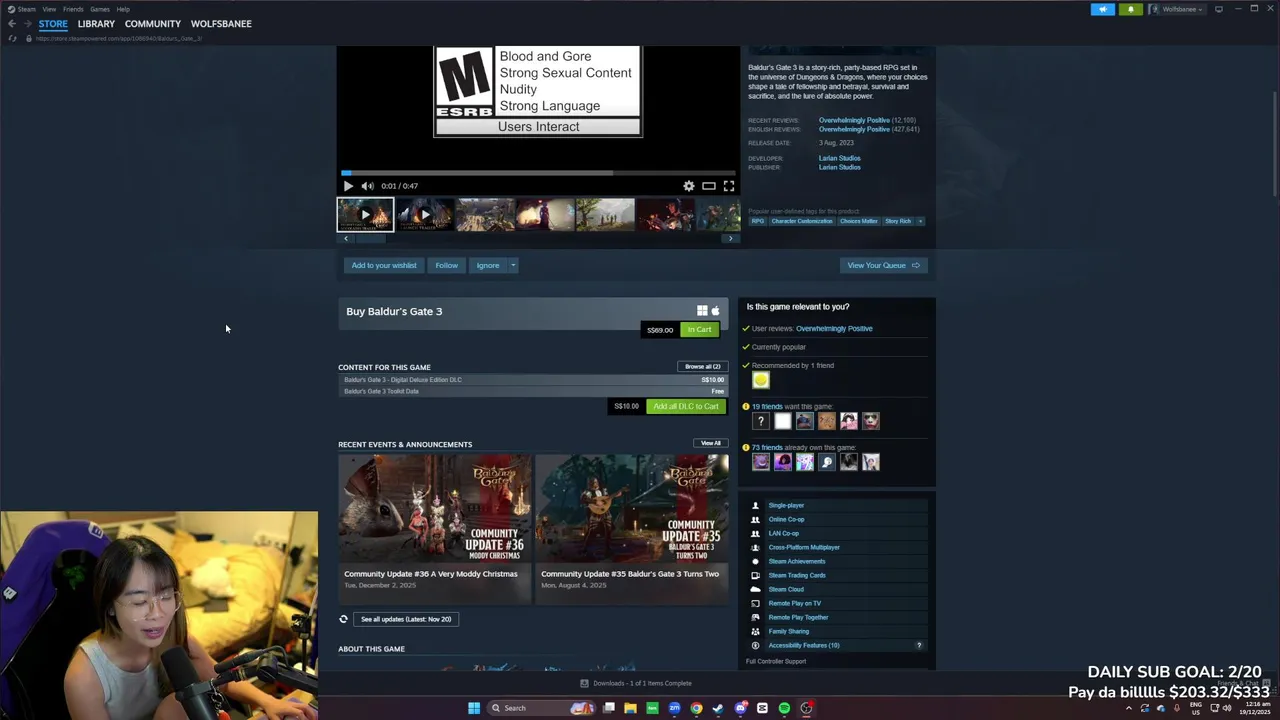
Task: Click the macOS platform icon
Action: pos(715,311)
